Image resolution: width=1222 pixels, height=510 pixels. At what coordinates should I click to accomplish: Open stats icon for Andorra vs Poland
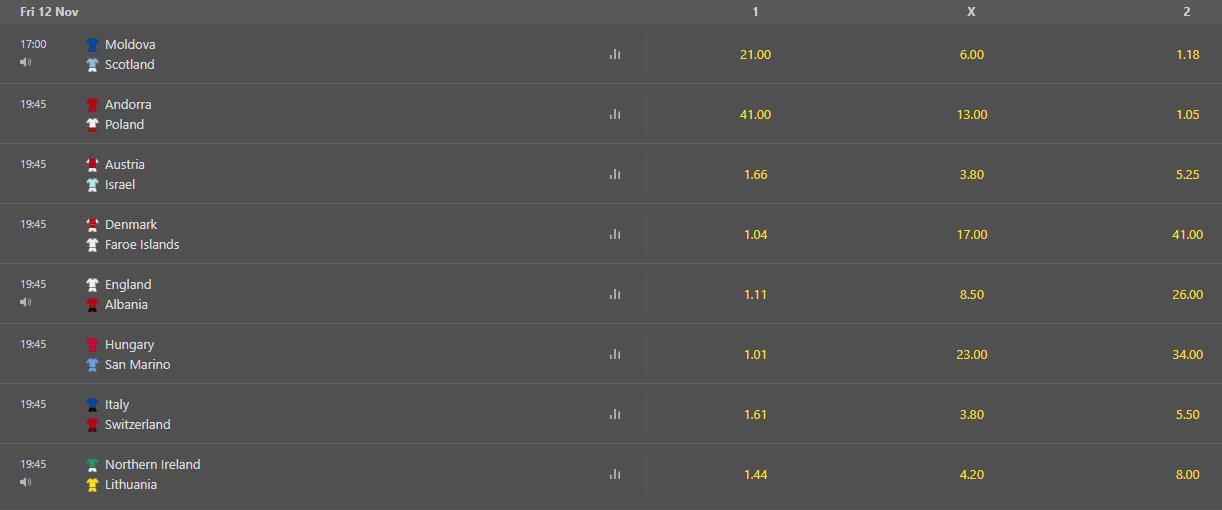[x=615, y=114]
